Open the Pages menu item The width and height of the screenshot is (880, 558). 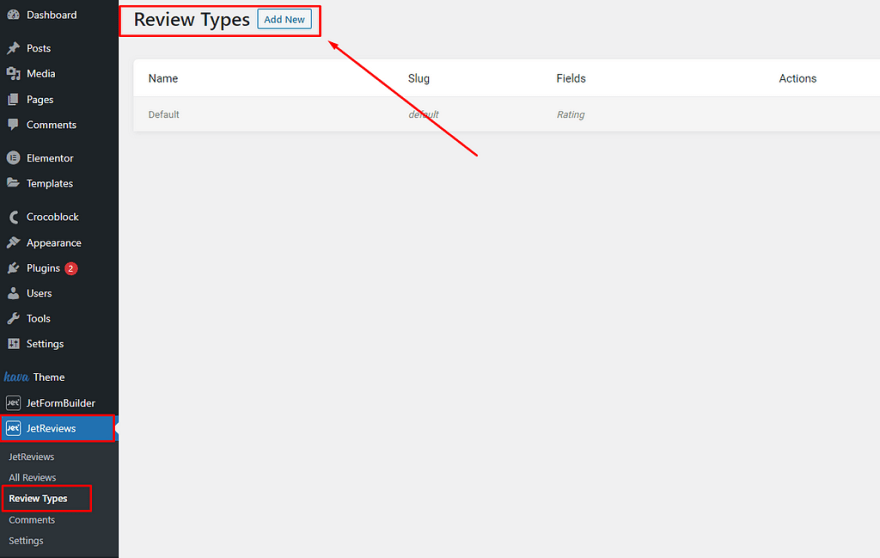(x=40, y=99)
